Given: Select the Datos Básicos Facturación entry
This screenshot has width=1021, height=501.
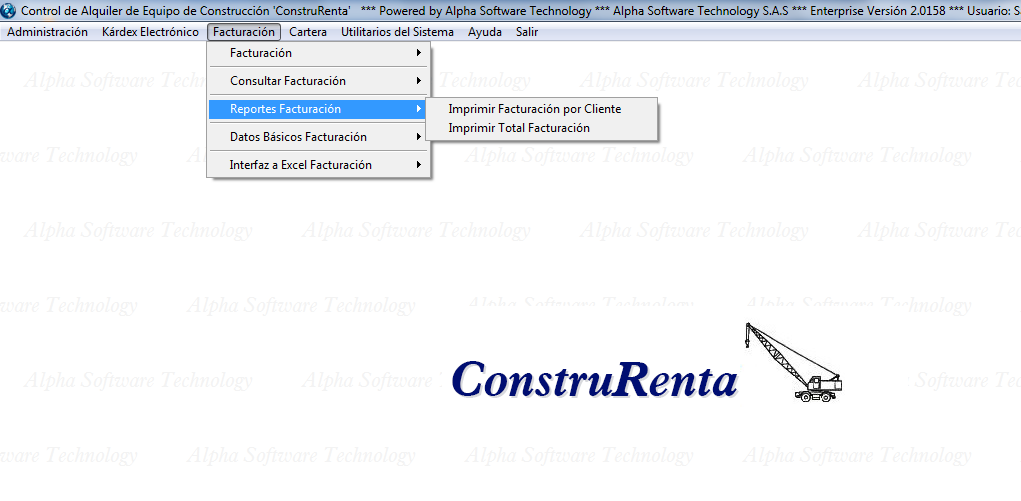Looking at the screenshot, I should click(x=298, y=137).
